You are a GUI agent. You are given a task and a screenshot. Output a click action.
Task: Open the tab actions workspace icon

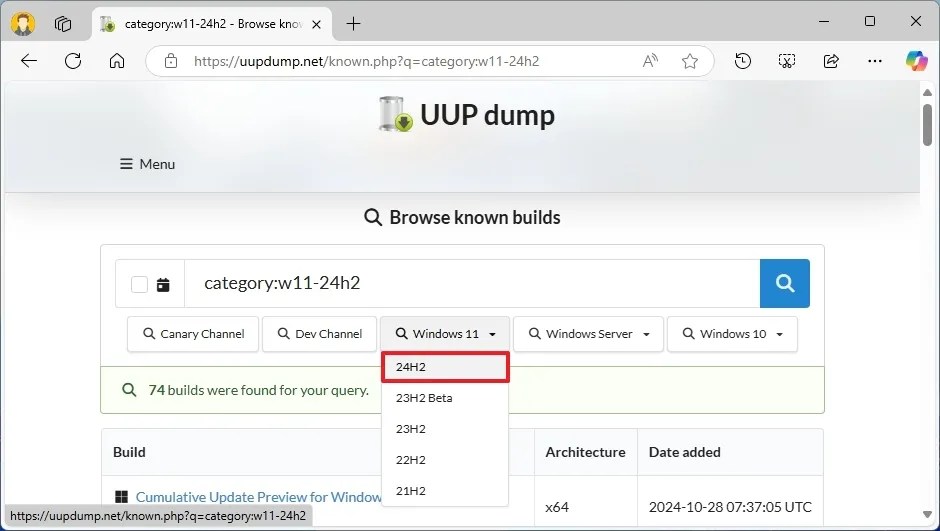(x=63, y=24)
